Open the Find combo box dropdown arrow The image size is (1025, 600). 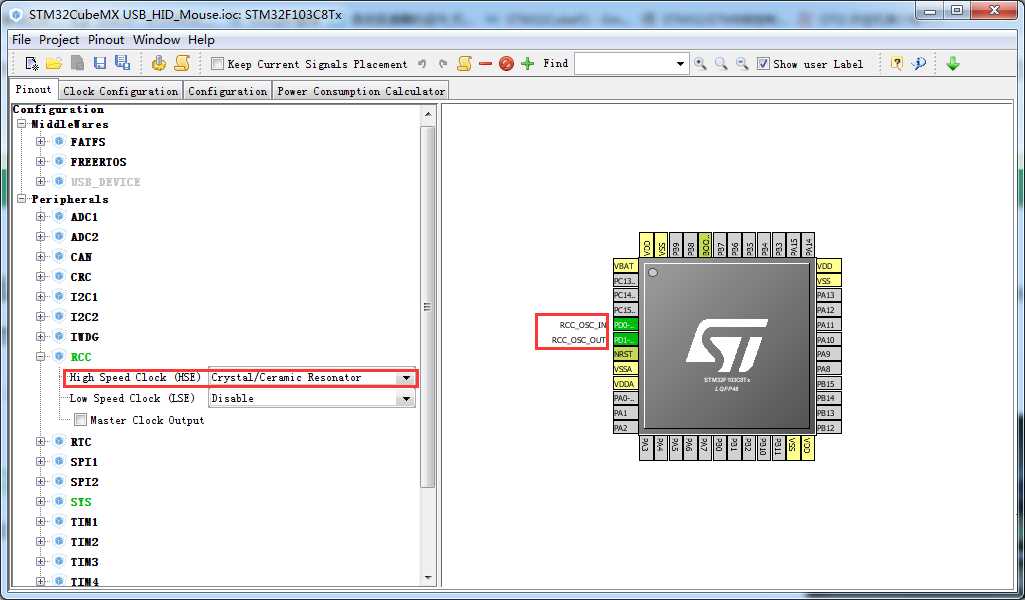[680, 64]
